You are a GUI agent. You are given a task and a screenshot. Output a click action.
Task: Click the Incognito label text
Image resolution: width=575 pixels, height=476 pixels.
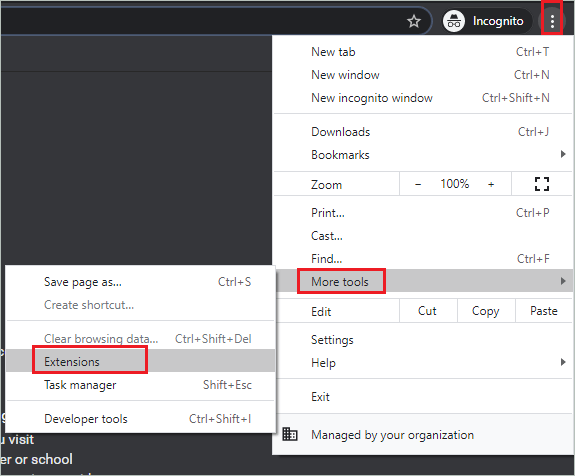(498, 21)
